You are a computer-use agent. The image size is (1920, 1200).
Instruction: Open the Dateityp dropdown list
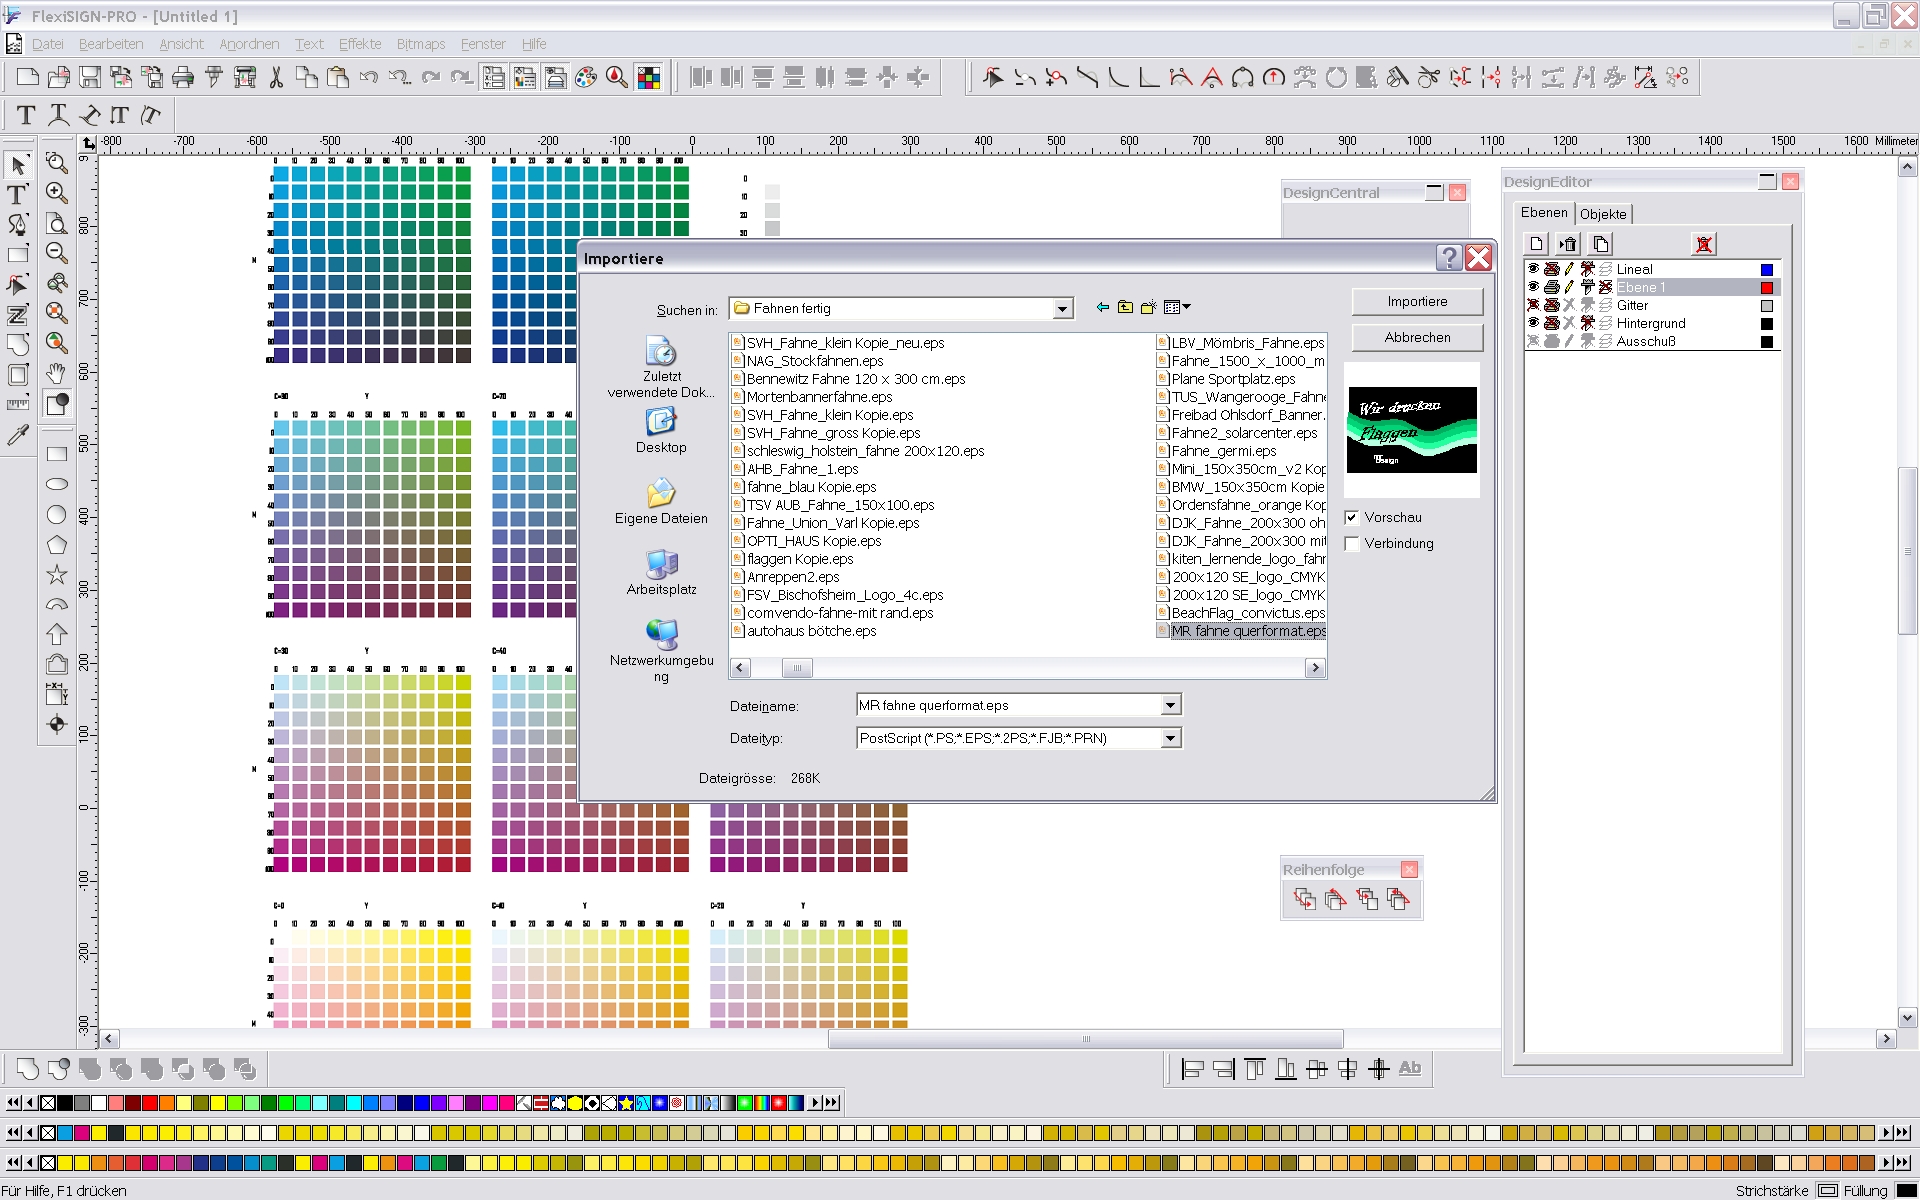click(x=1170, y=738)
